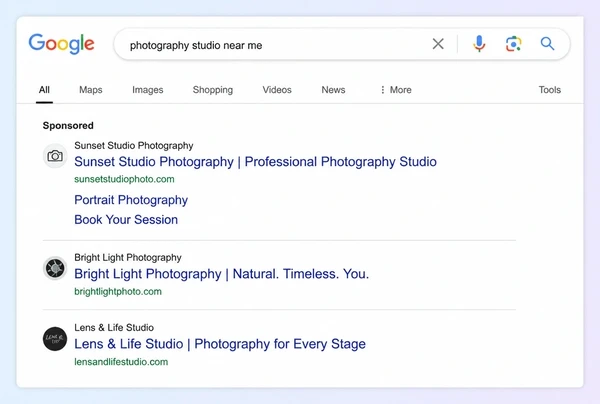Click the Lens & Life Studio advertiser name

click(114, 327)
